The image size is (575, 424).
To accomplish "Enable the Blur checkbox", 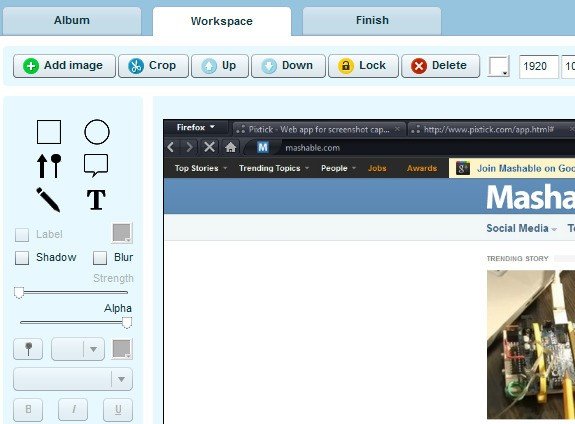I will pyautogui.click(x=100, y=257).
